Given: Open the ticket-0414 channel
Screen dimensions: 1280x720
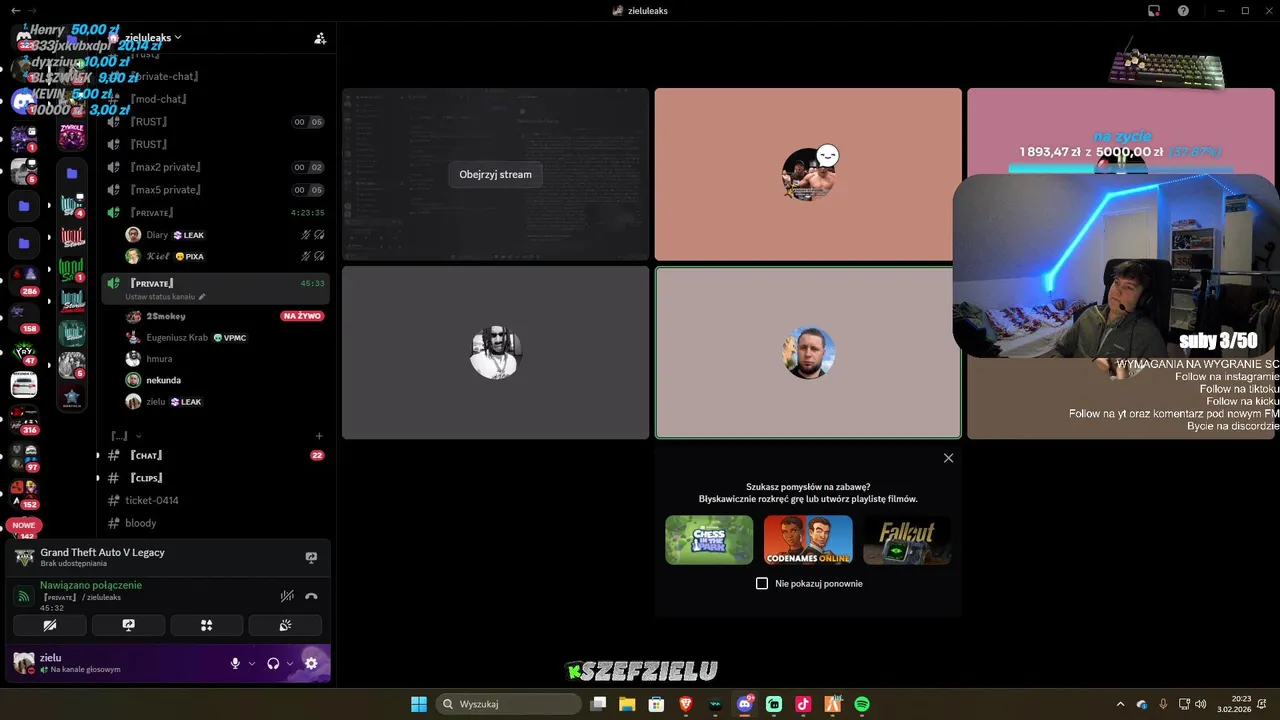Looking at the screenshot, I should coord(217,500).
